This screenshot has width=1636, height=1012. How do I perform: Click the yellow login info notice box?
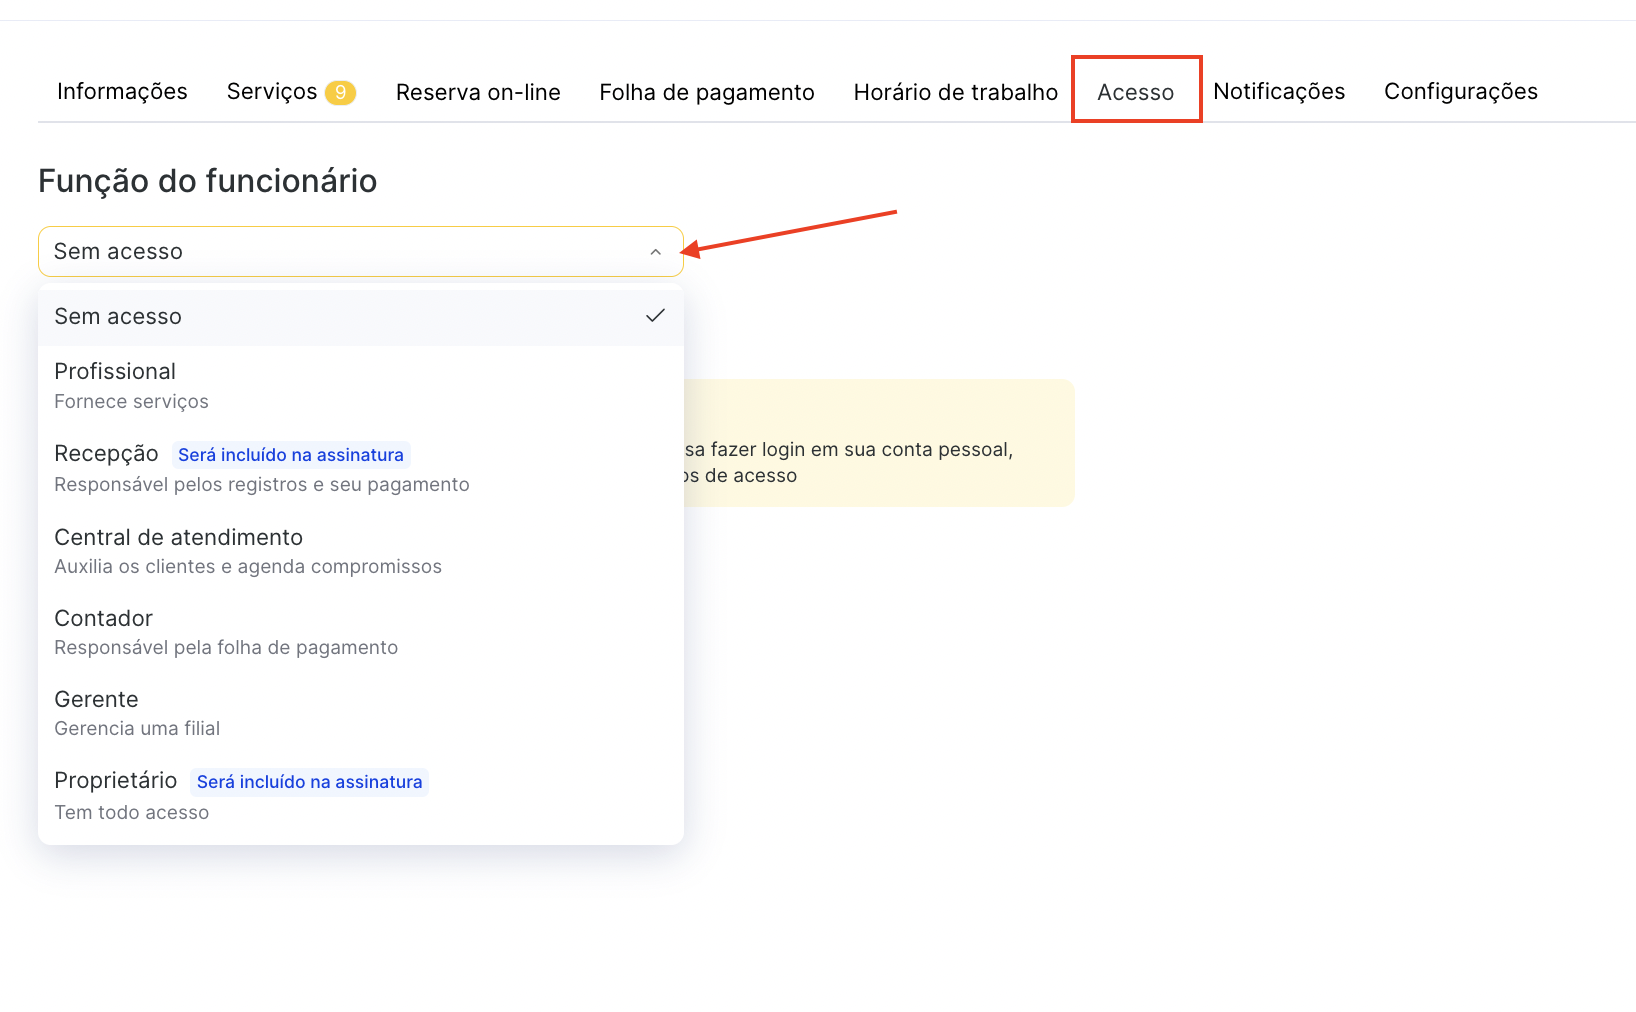pos(878,443)
